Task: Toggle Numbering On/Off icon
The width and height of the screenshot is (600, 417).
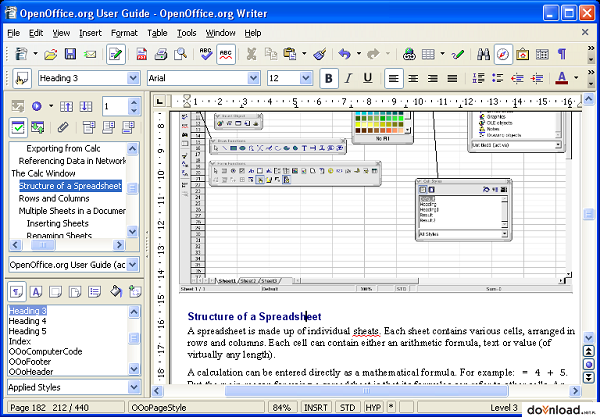Action: click(x=478, y=78)
